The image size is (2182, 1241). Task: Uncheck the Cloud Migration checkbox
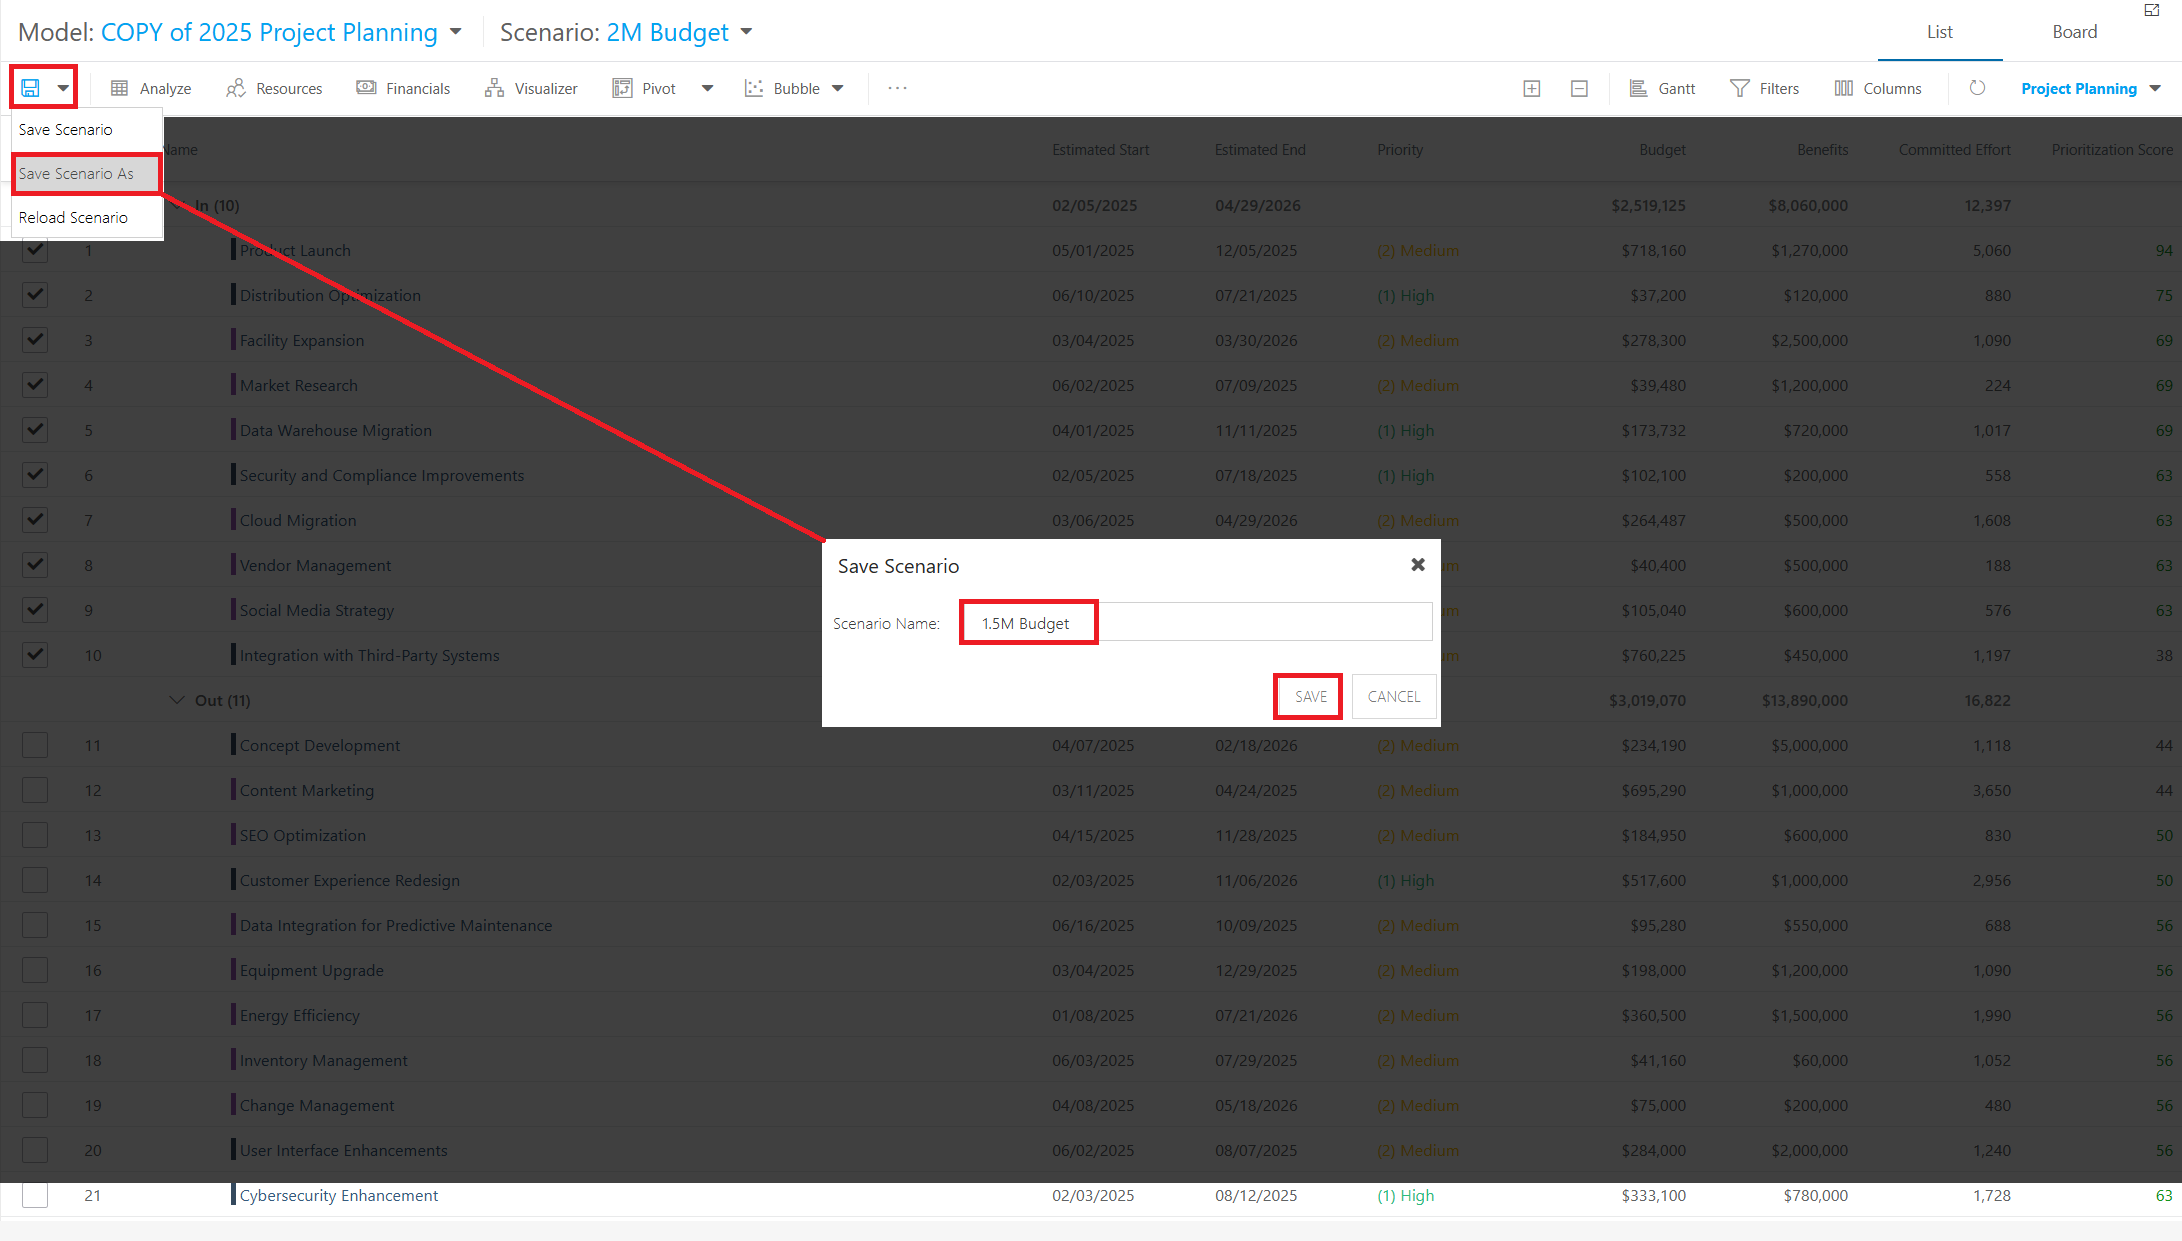pyautogui.click(x=35, y=520)
